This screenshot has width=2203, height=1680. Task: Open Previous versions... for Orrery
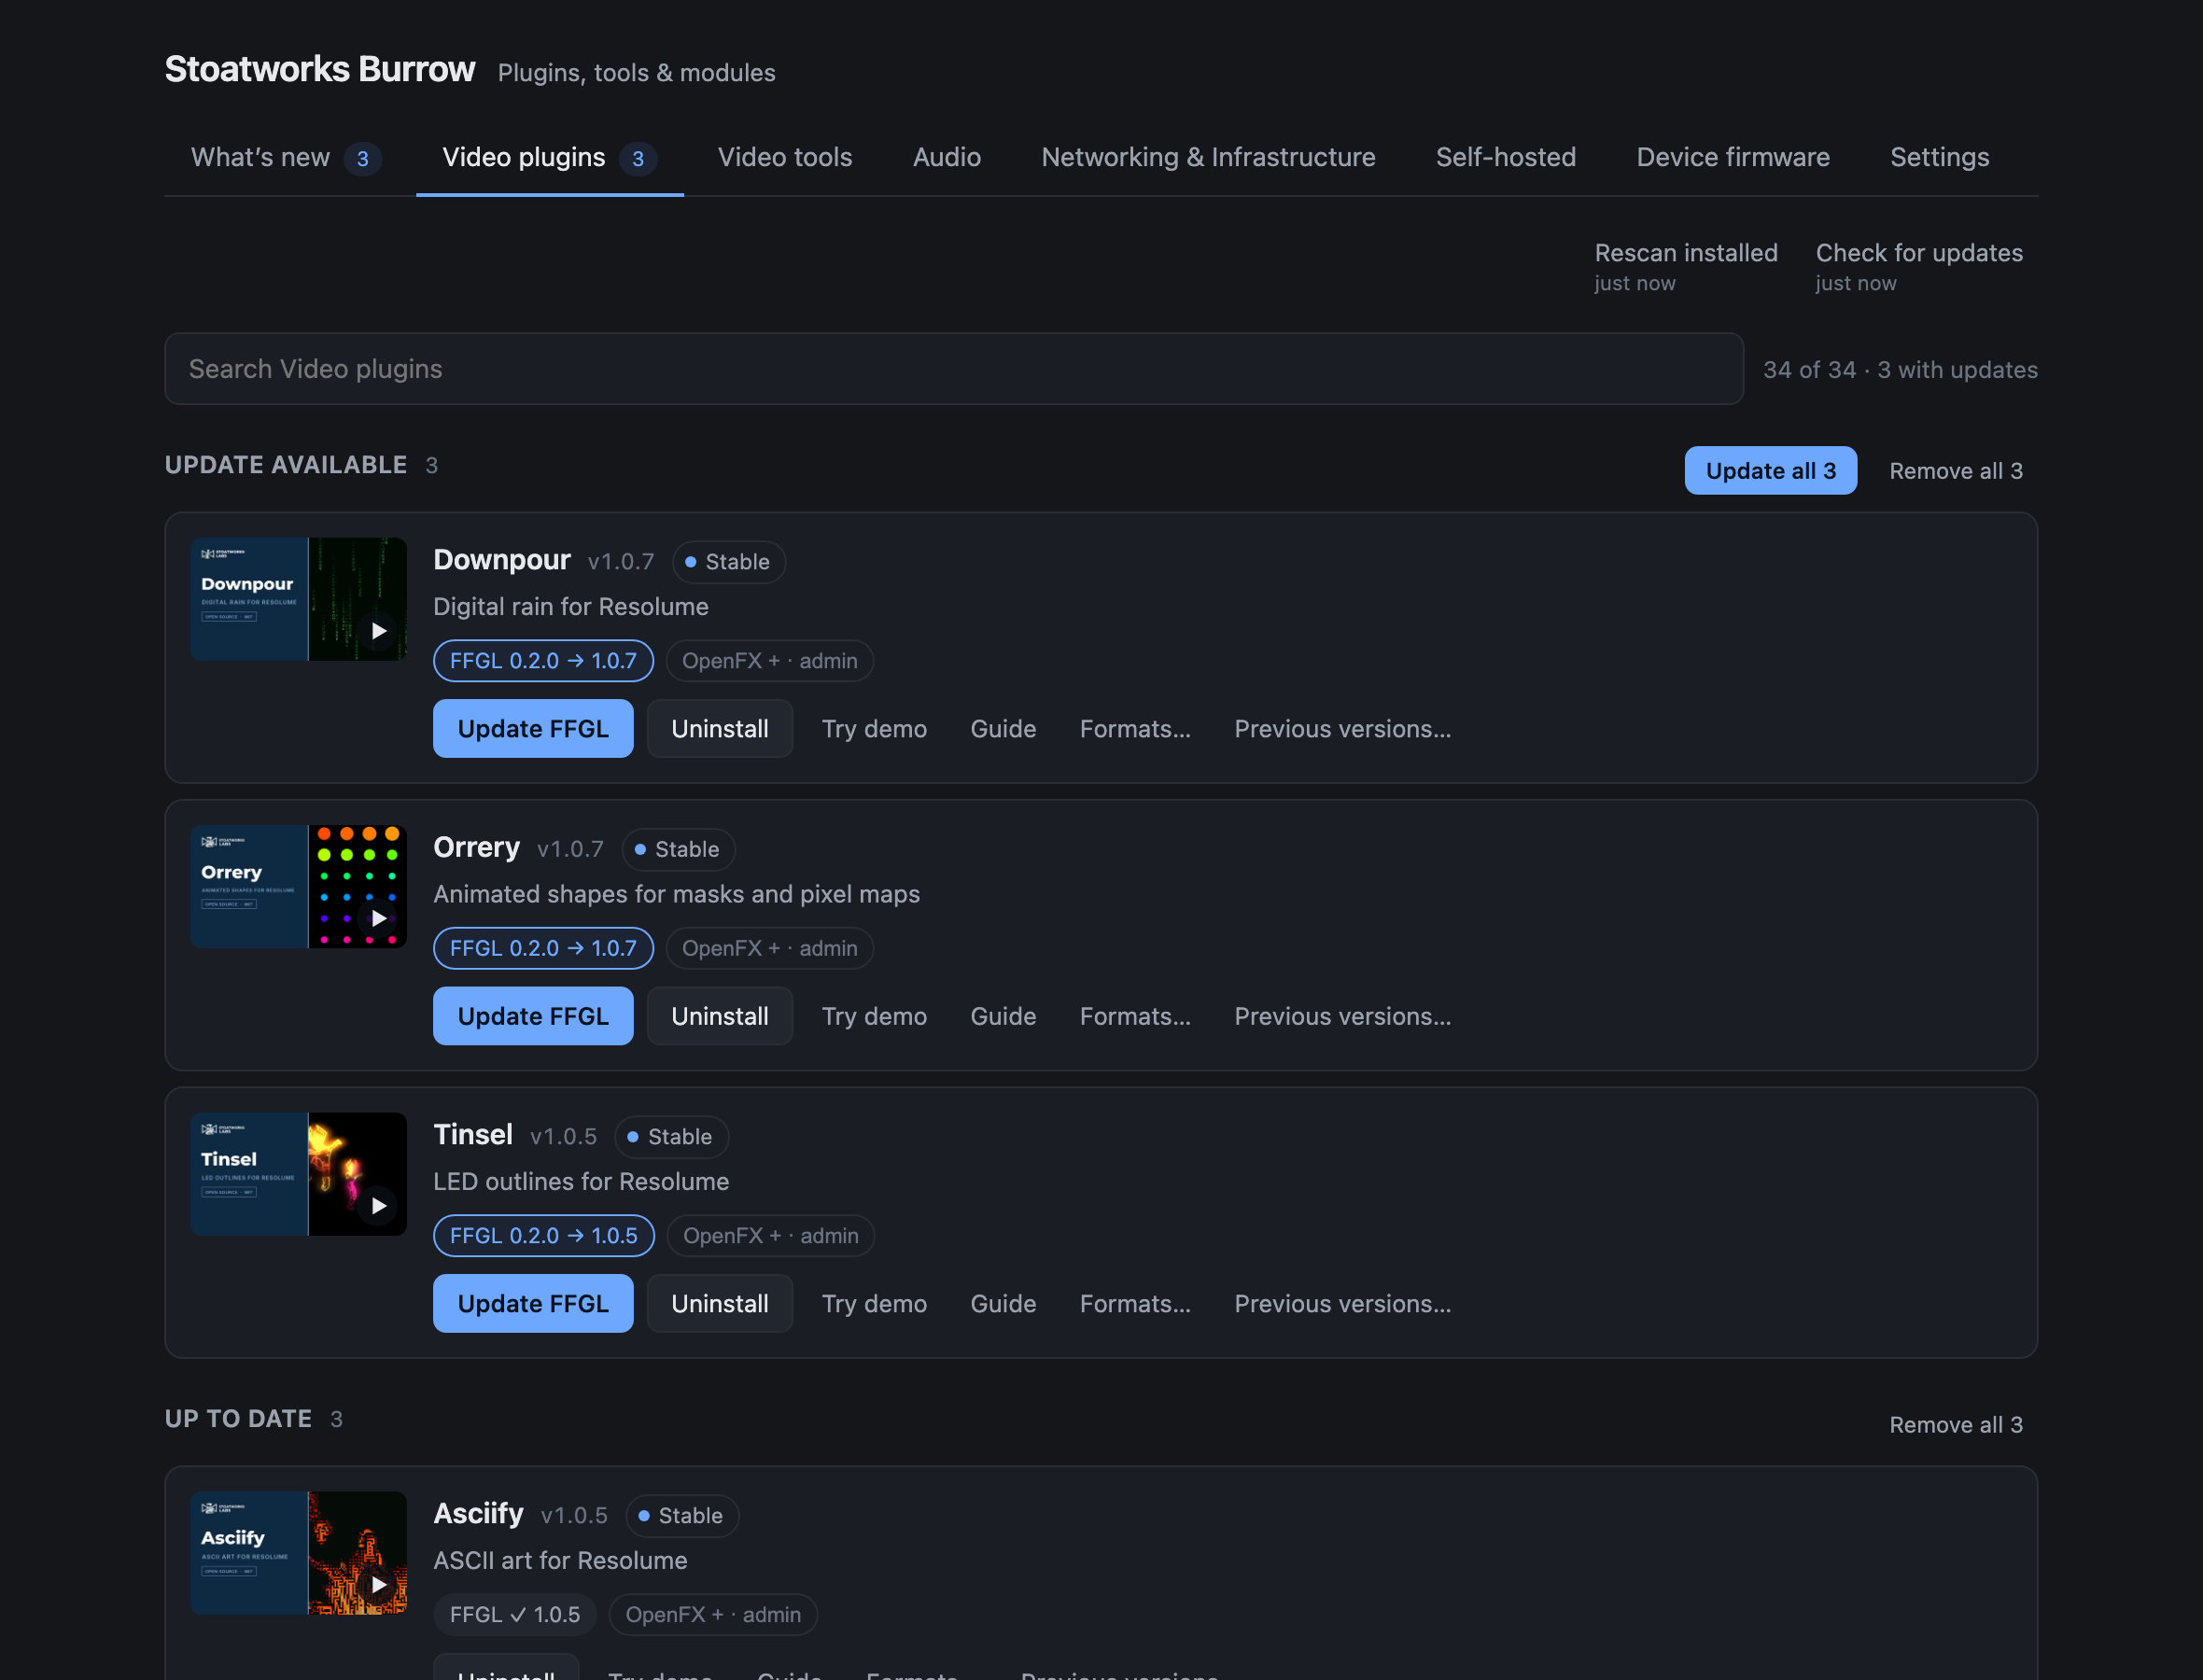(1342, 1016)
